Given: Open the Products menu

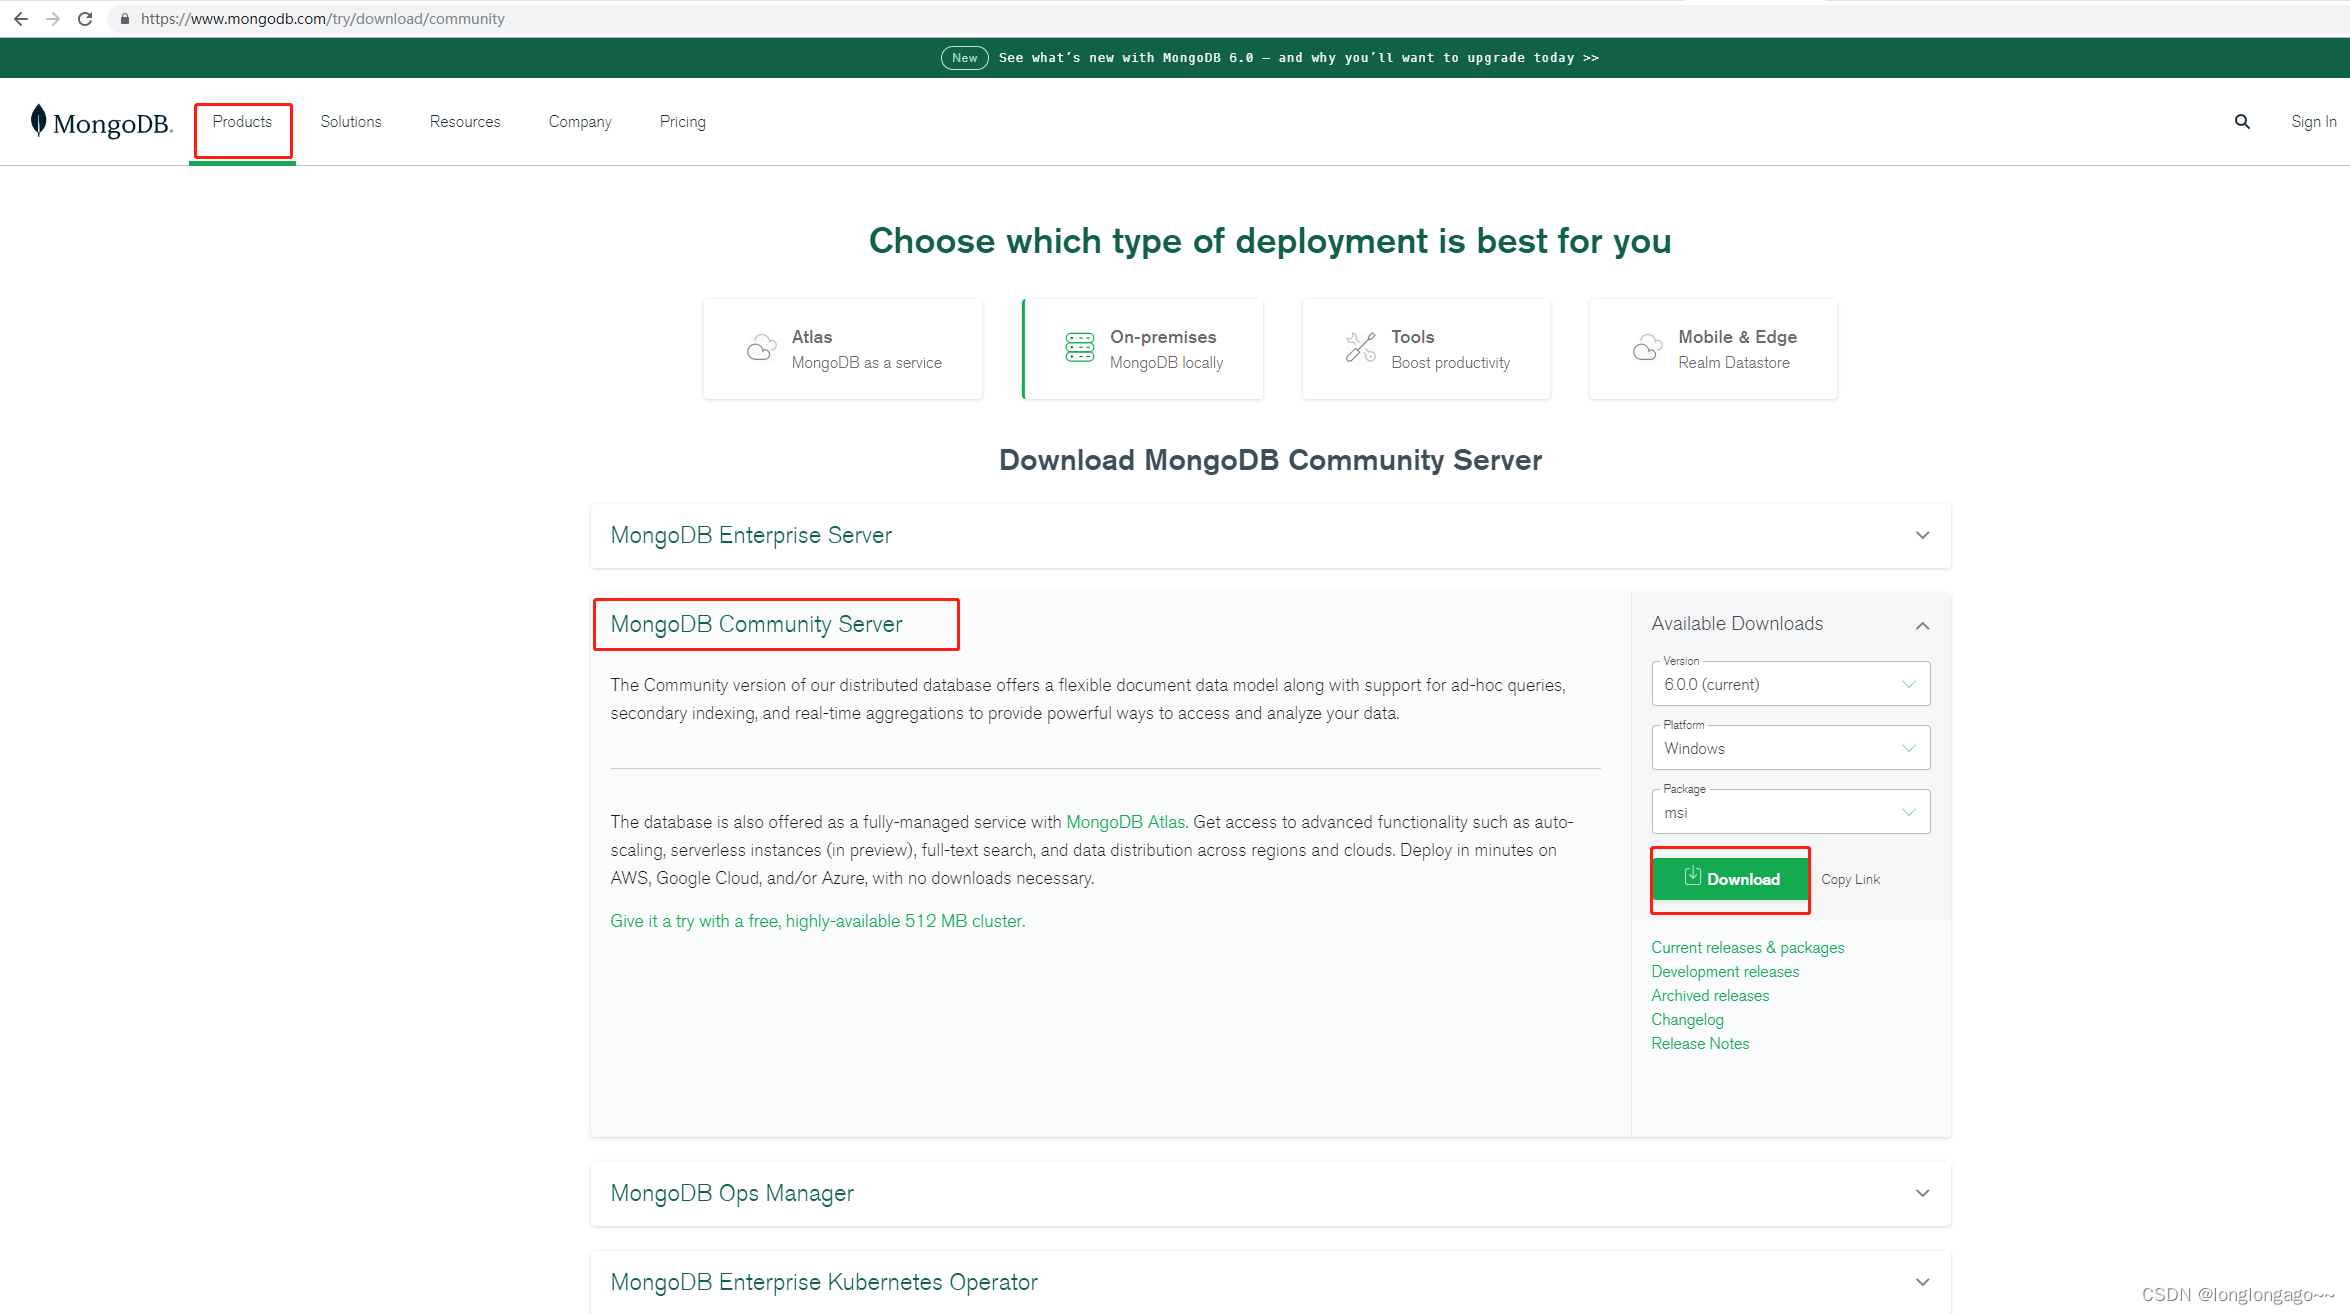Looking at the screenshot, I should tap(242, 121).
